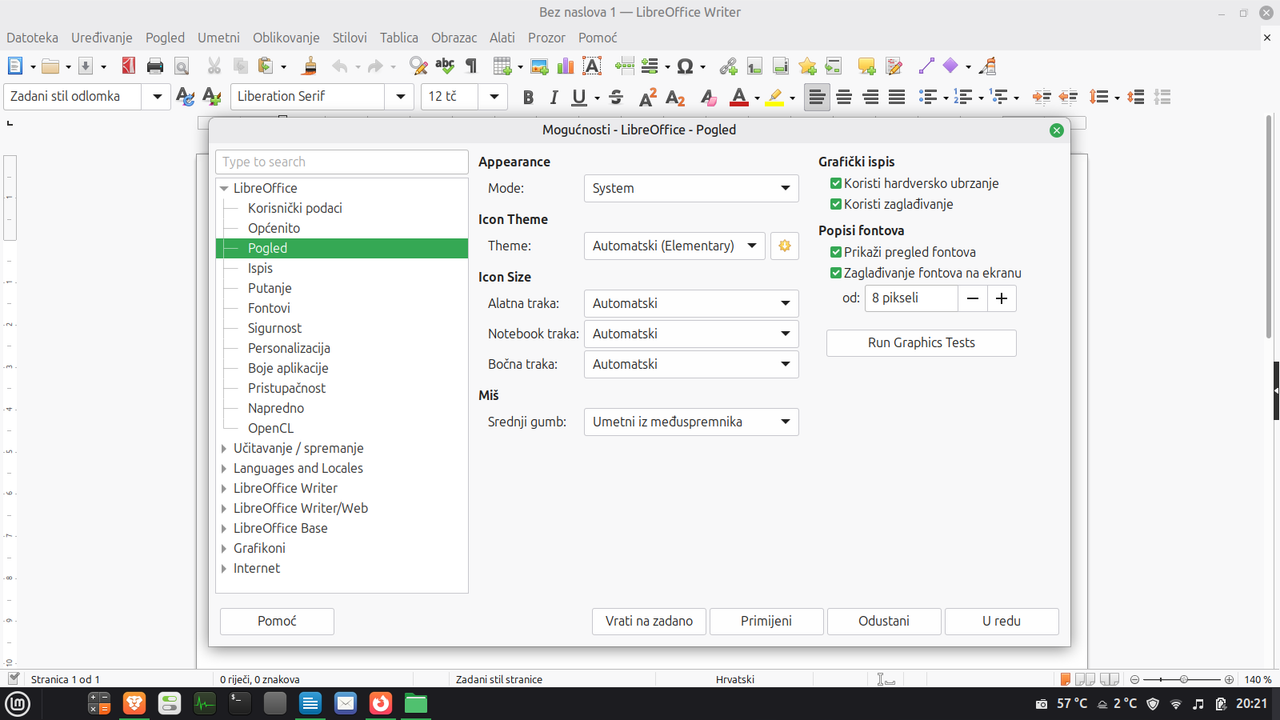This screenshot has width=1280, height=720.
Task: Toggle Prikaži pregled fontova checkbox
Action: [x=836, y=252]
